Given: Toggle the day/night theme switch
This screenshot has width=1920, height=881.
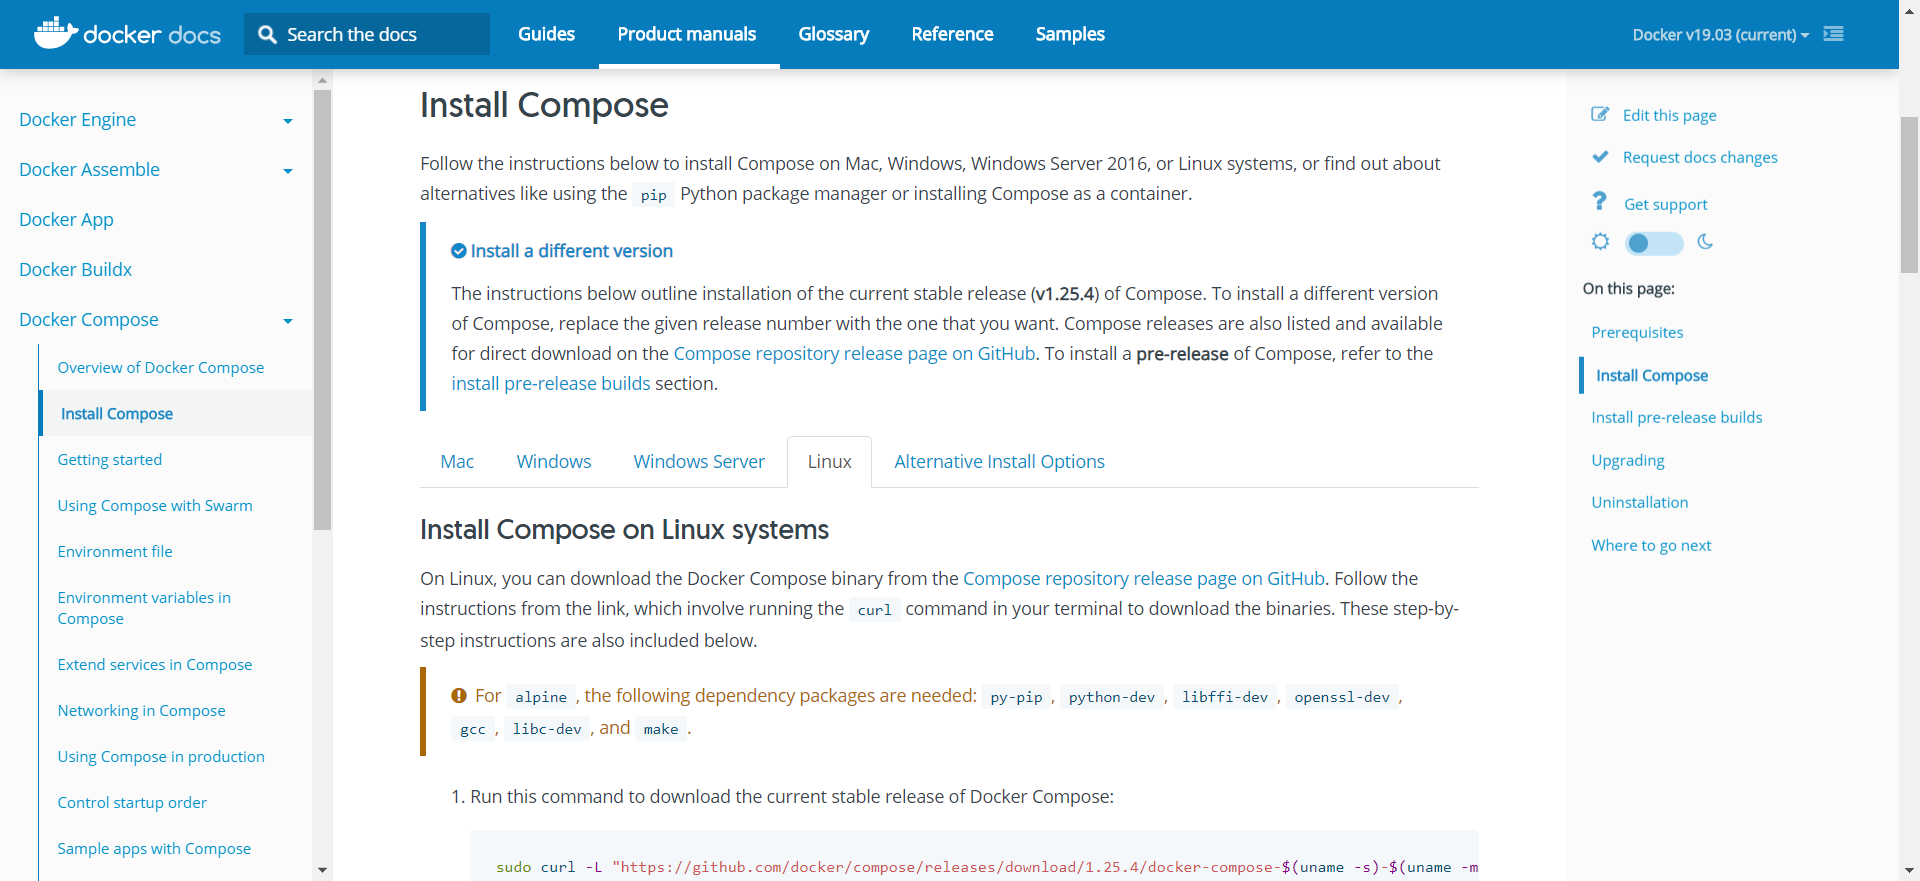Looking at the screenshot, I should pos(1654,243).
